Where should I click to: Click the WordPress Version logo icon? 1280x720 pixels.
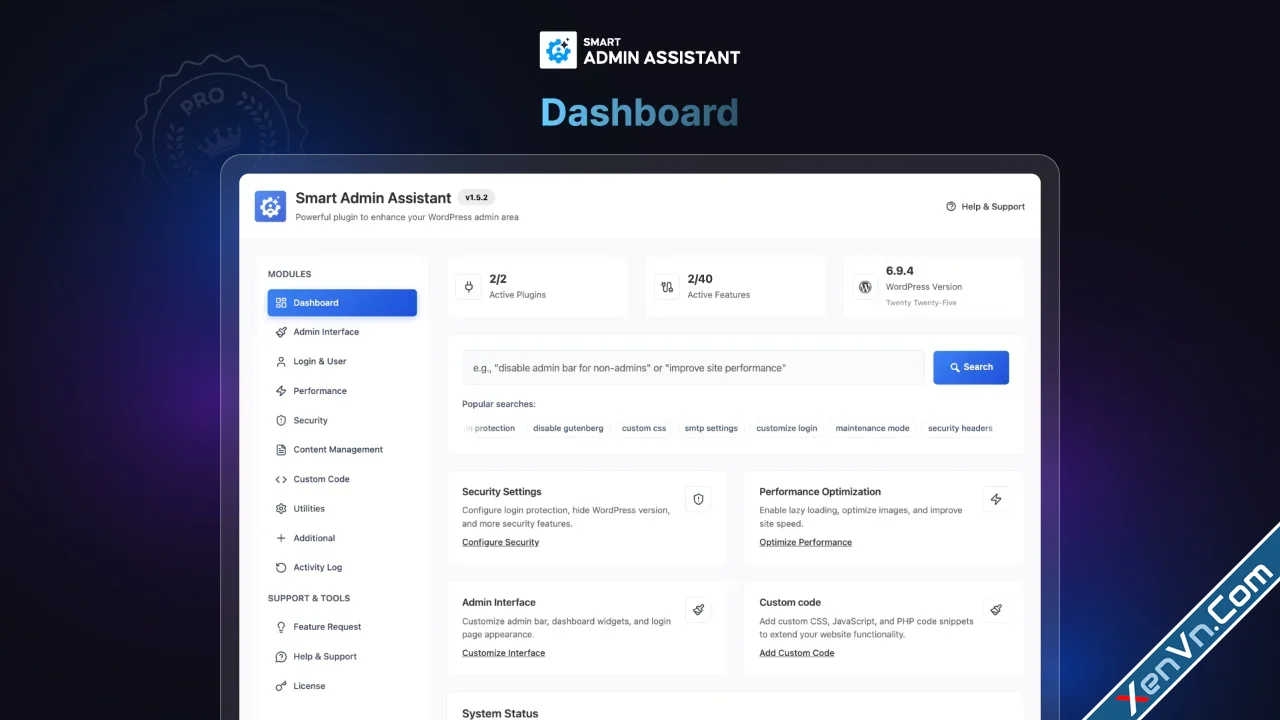[x=865, y=287]
